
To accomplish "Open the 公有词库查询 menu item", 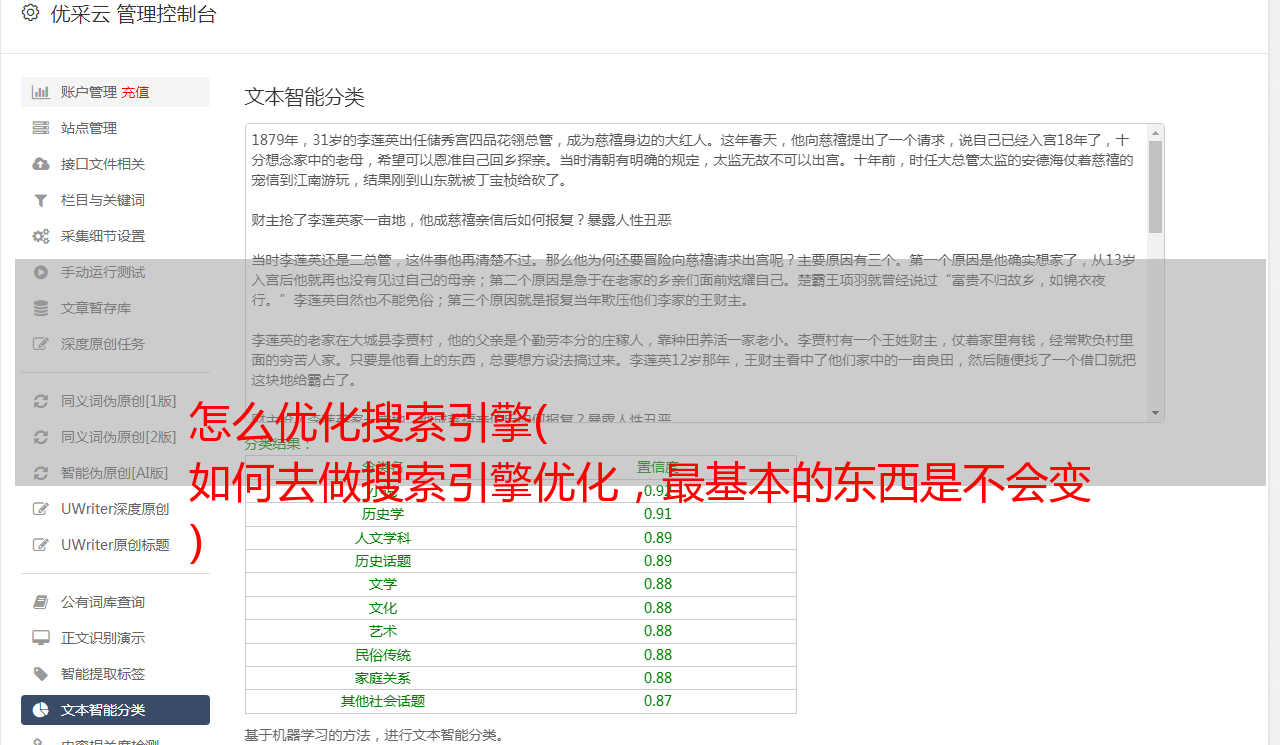I will 115,602.
